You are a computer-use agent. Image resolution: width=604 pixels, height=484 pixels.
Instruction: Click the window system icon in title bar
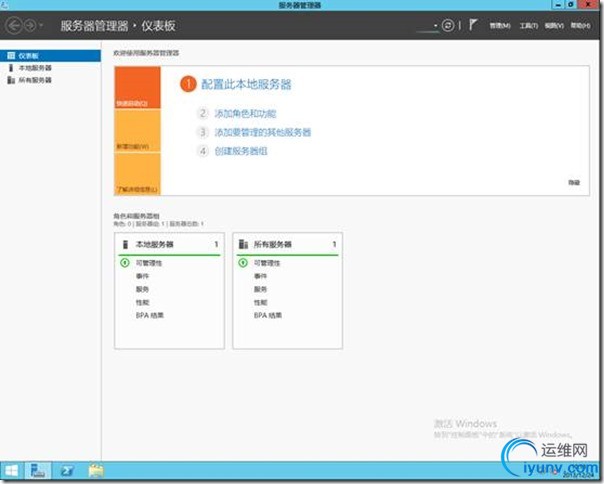(x=4, y=5)
